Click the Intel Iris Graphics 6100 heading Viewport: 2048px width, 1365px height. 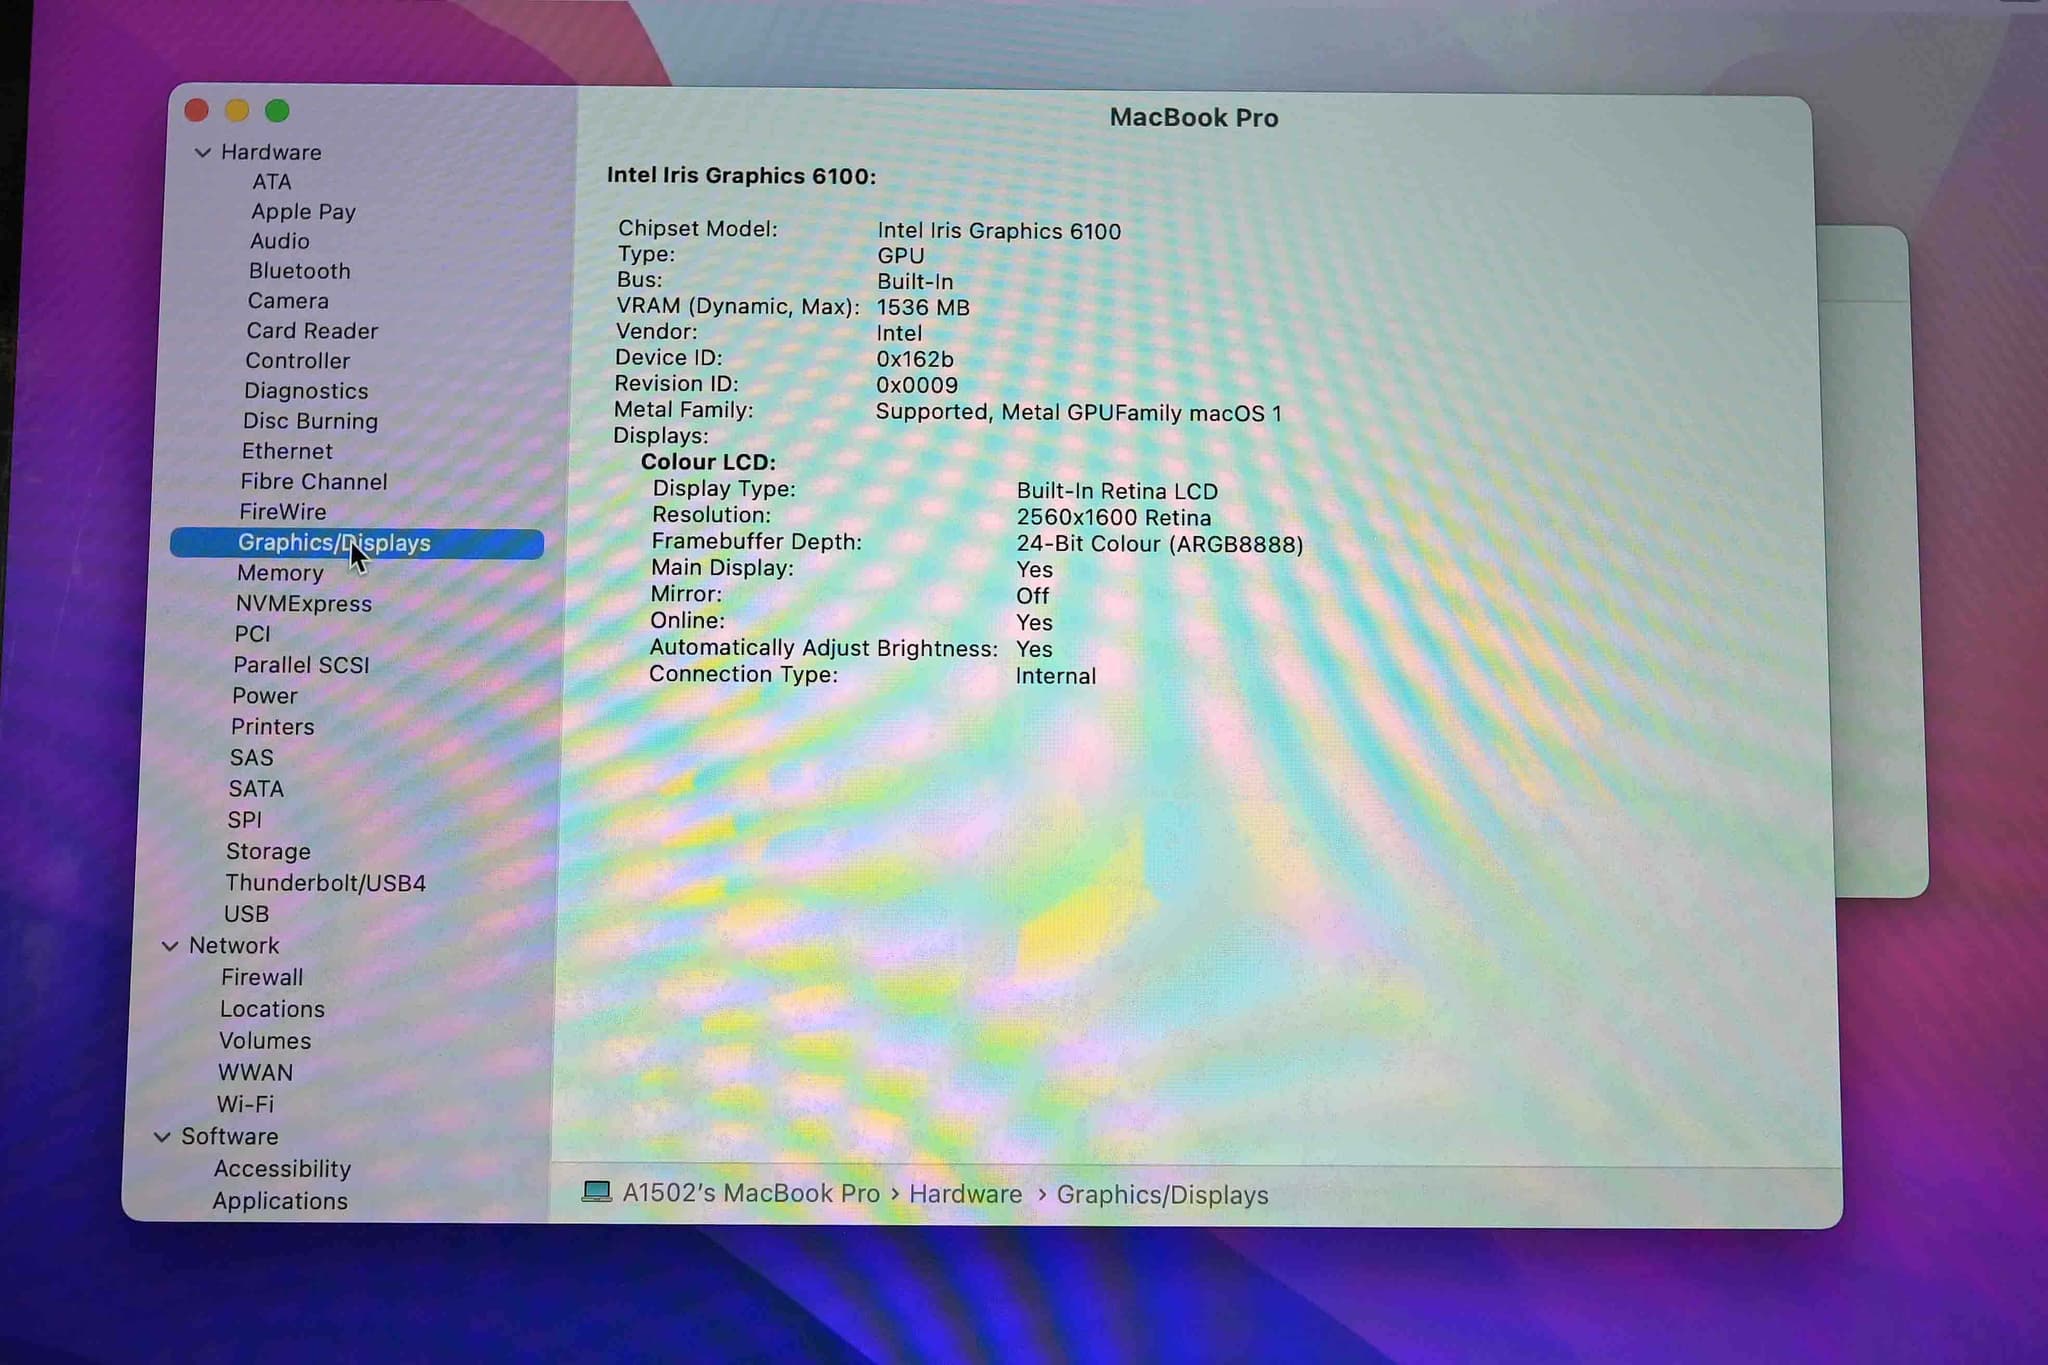click(741, 176)
